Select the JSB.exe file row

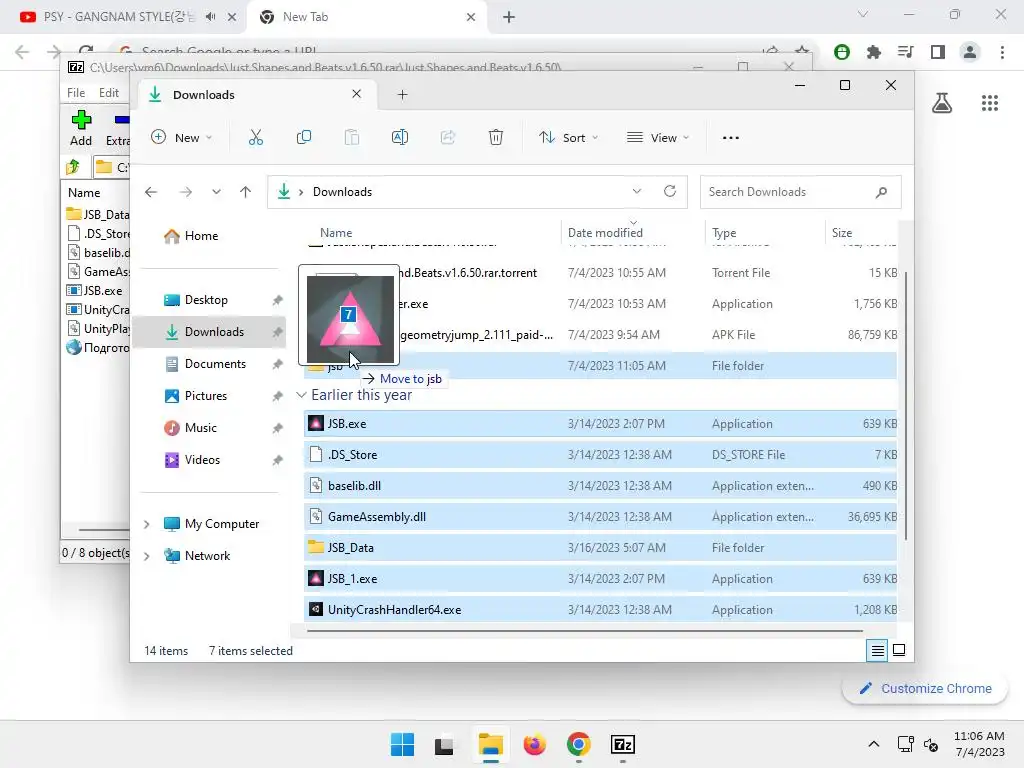click(600, 424)
